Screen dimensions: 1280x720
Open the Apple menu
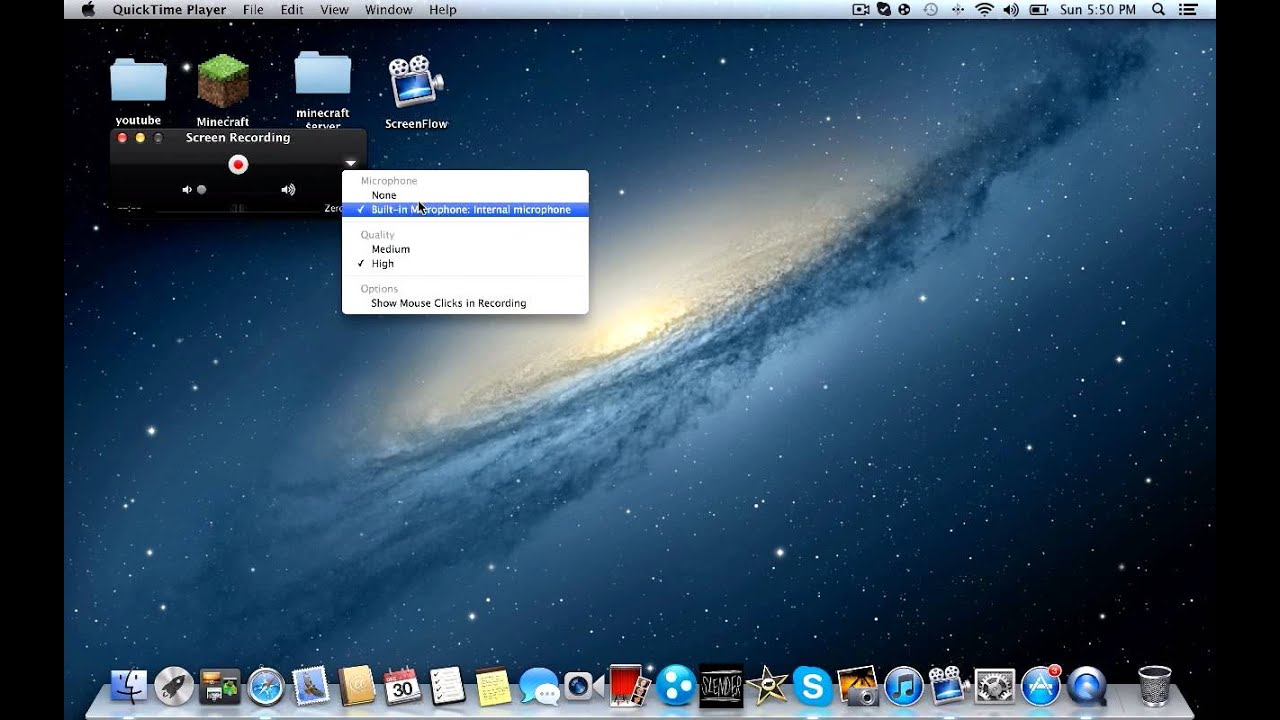(x=87, y=10)
